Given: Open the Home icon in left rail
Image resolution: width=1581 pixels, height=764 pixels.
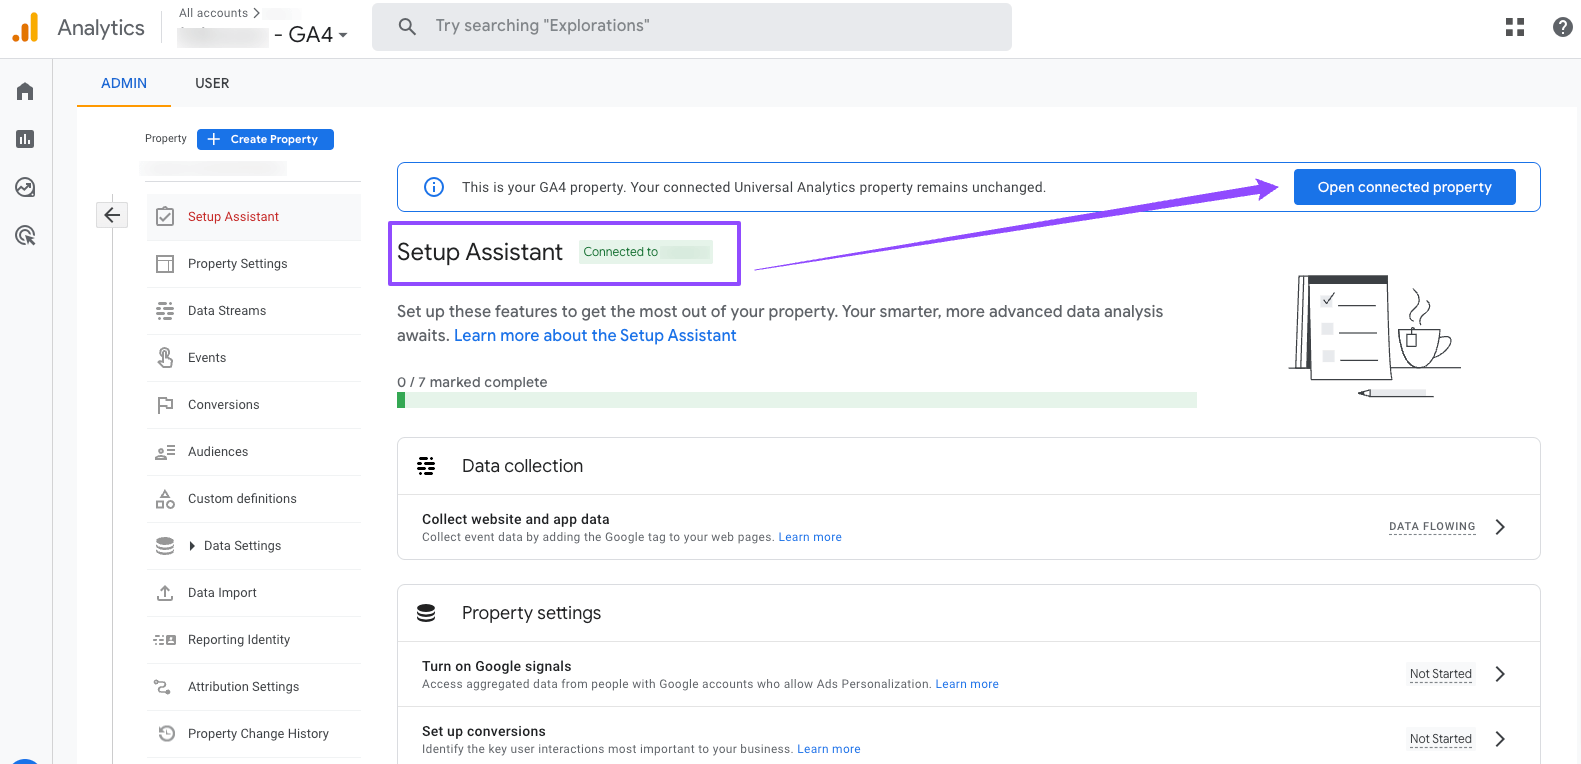Looking at the screenshot, I should pos(25,91).
